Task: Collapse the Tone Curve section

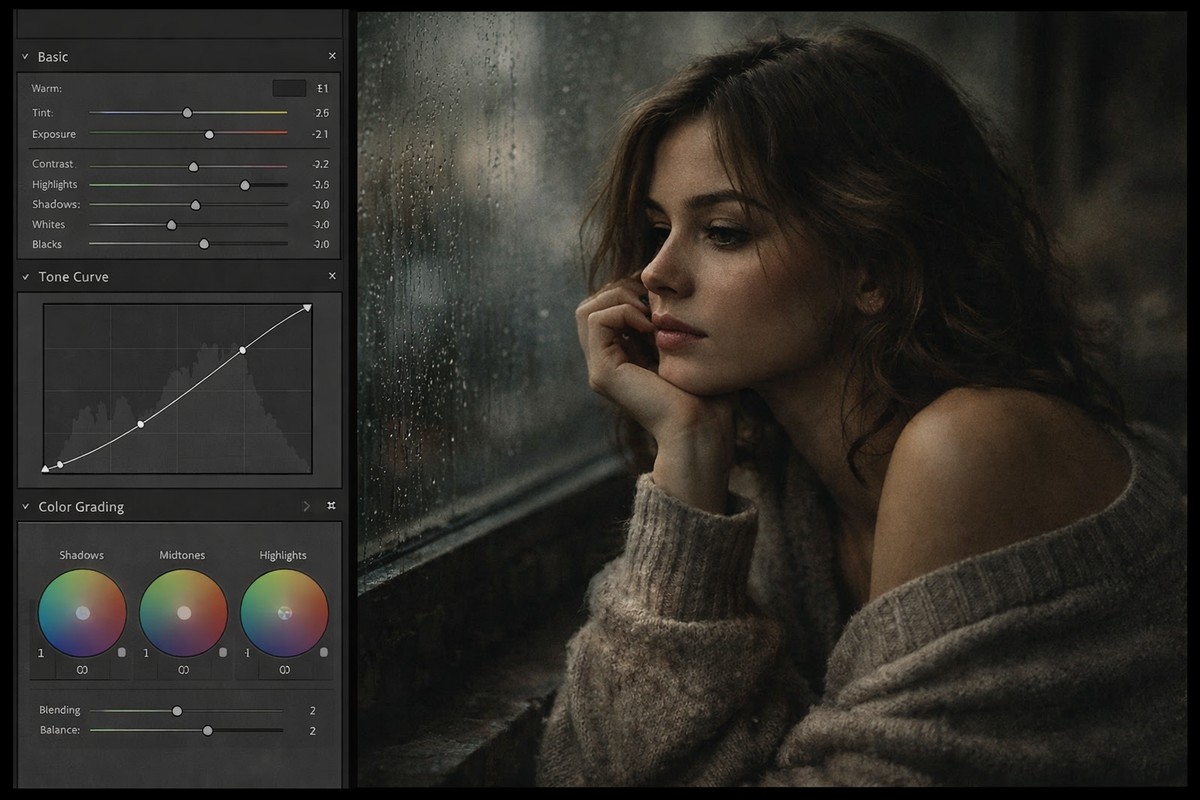Action: click(x=25, y=277)
